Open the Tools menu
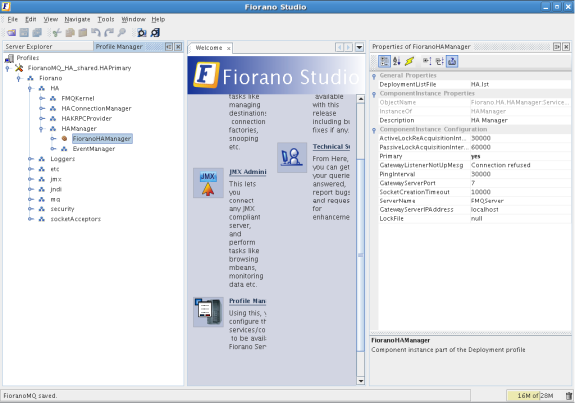Image resolution: width=575 pixels, height=403 pixels. (x=106, y=19)
